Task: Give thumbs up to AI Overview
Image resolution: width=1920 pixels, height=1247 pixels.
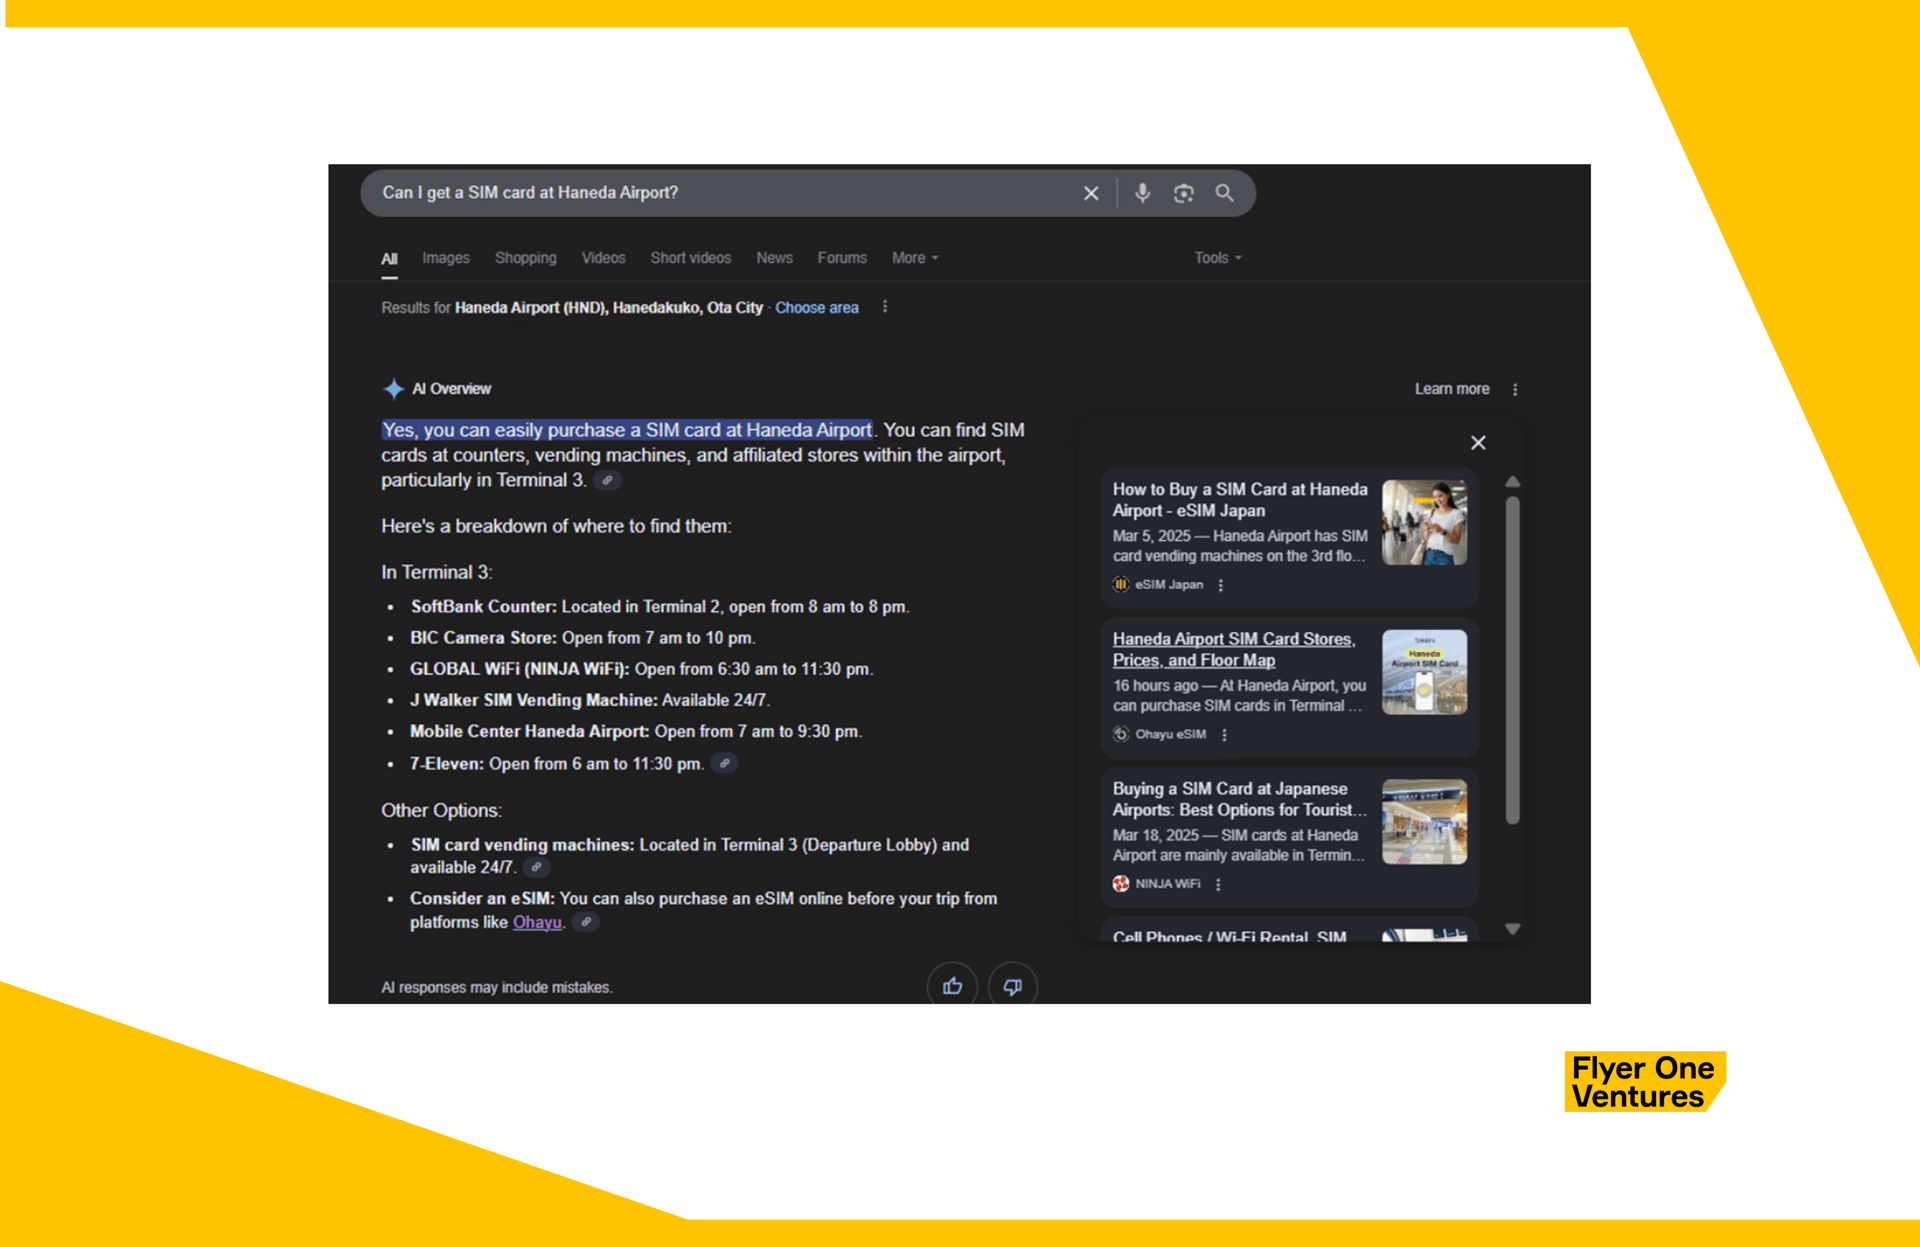Action: point(952,986)
